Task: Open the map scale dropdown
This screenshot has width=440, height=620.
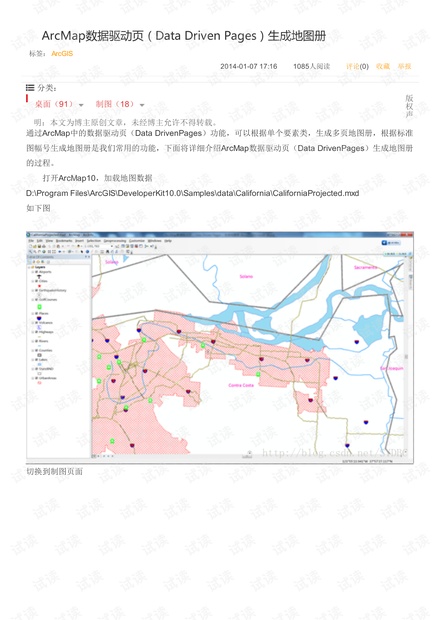Action: click(x=112, y=246)
